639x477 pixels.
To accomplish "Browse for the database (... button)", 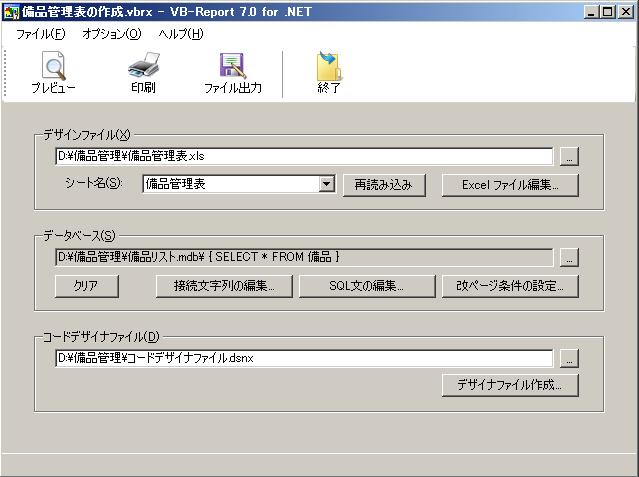I will (x=569, y=257).
